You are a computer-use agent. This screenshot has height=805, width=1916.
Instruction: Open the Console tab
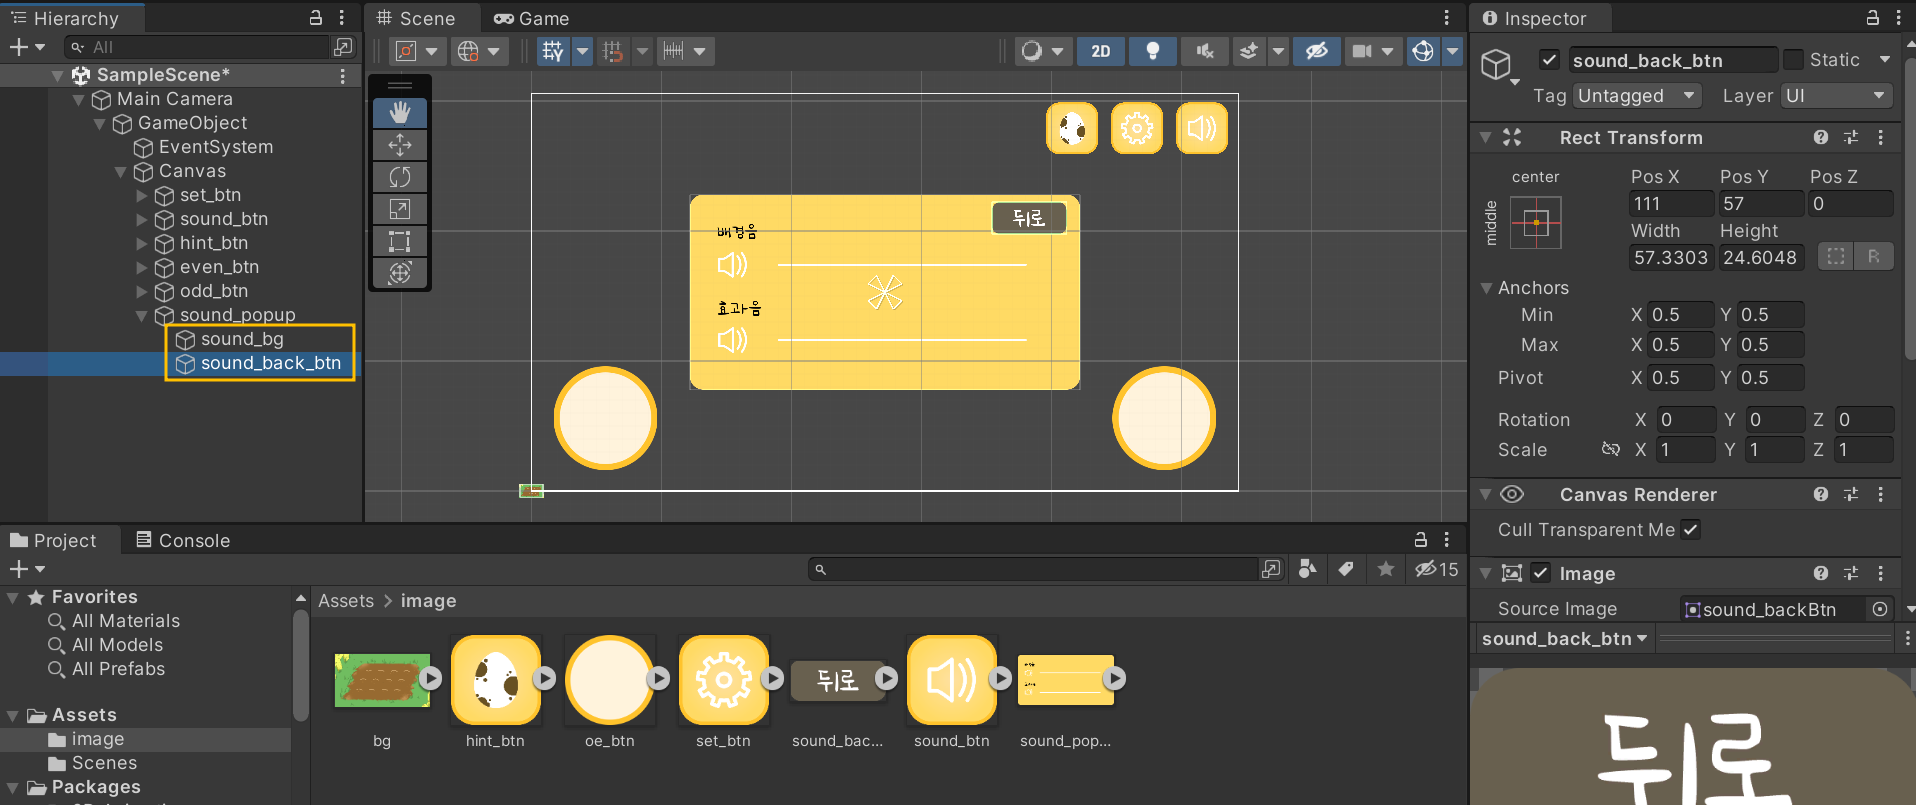pos(183,540)
